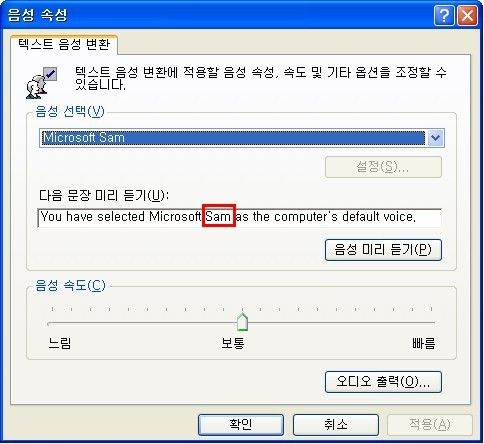Viewport: 484px width, 444px height.
Task: Click the text-to-speech head icon
Action: pyautogui.click(x=41, y=83)
